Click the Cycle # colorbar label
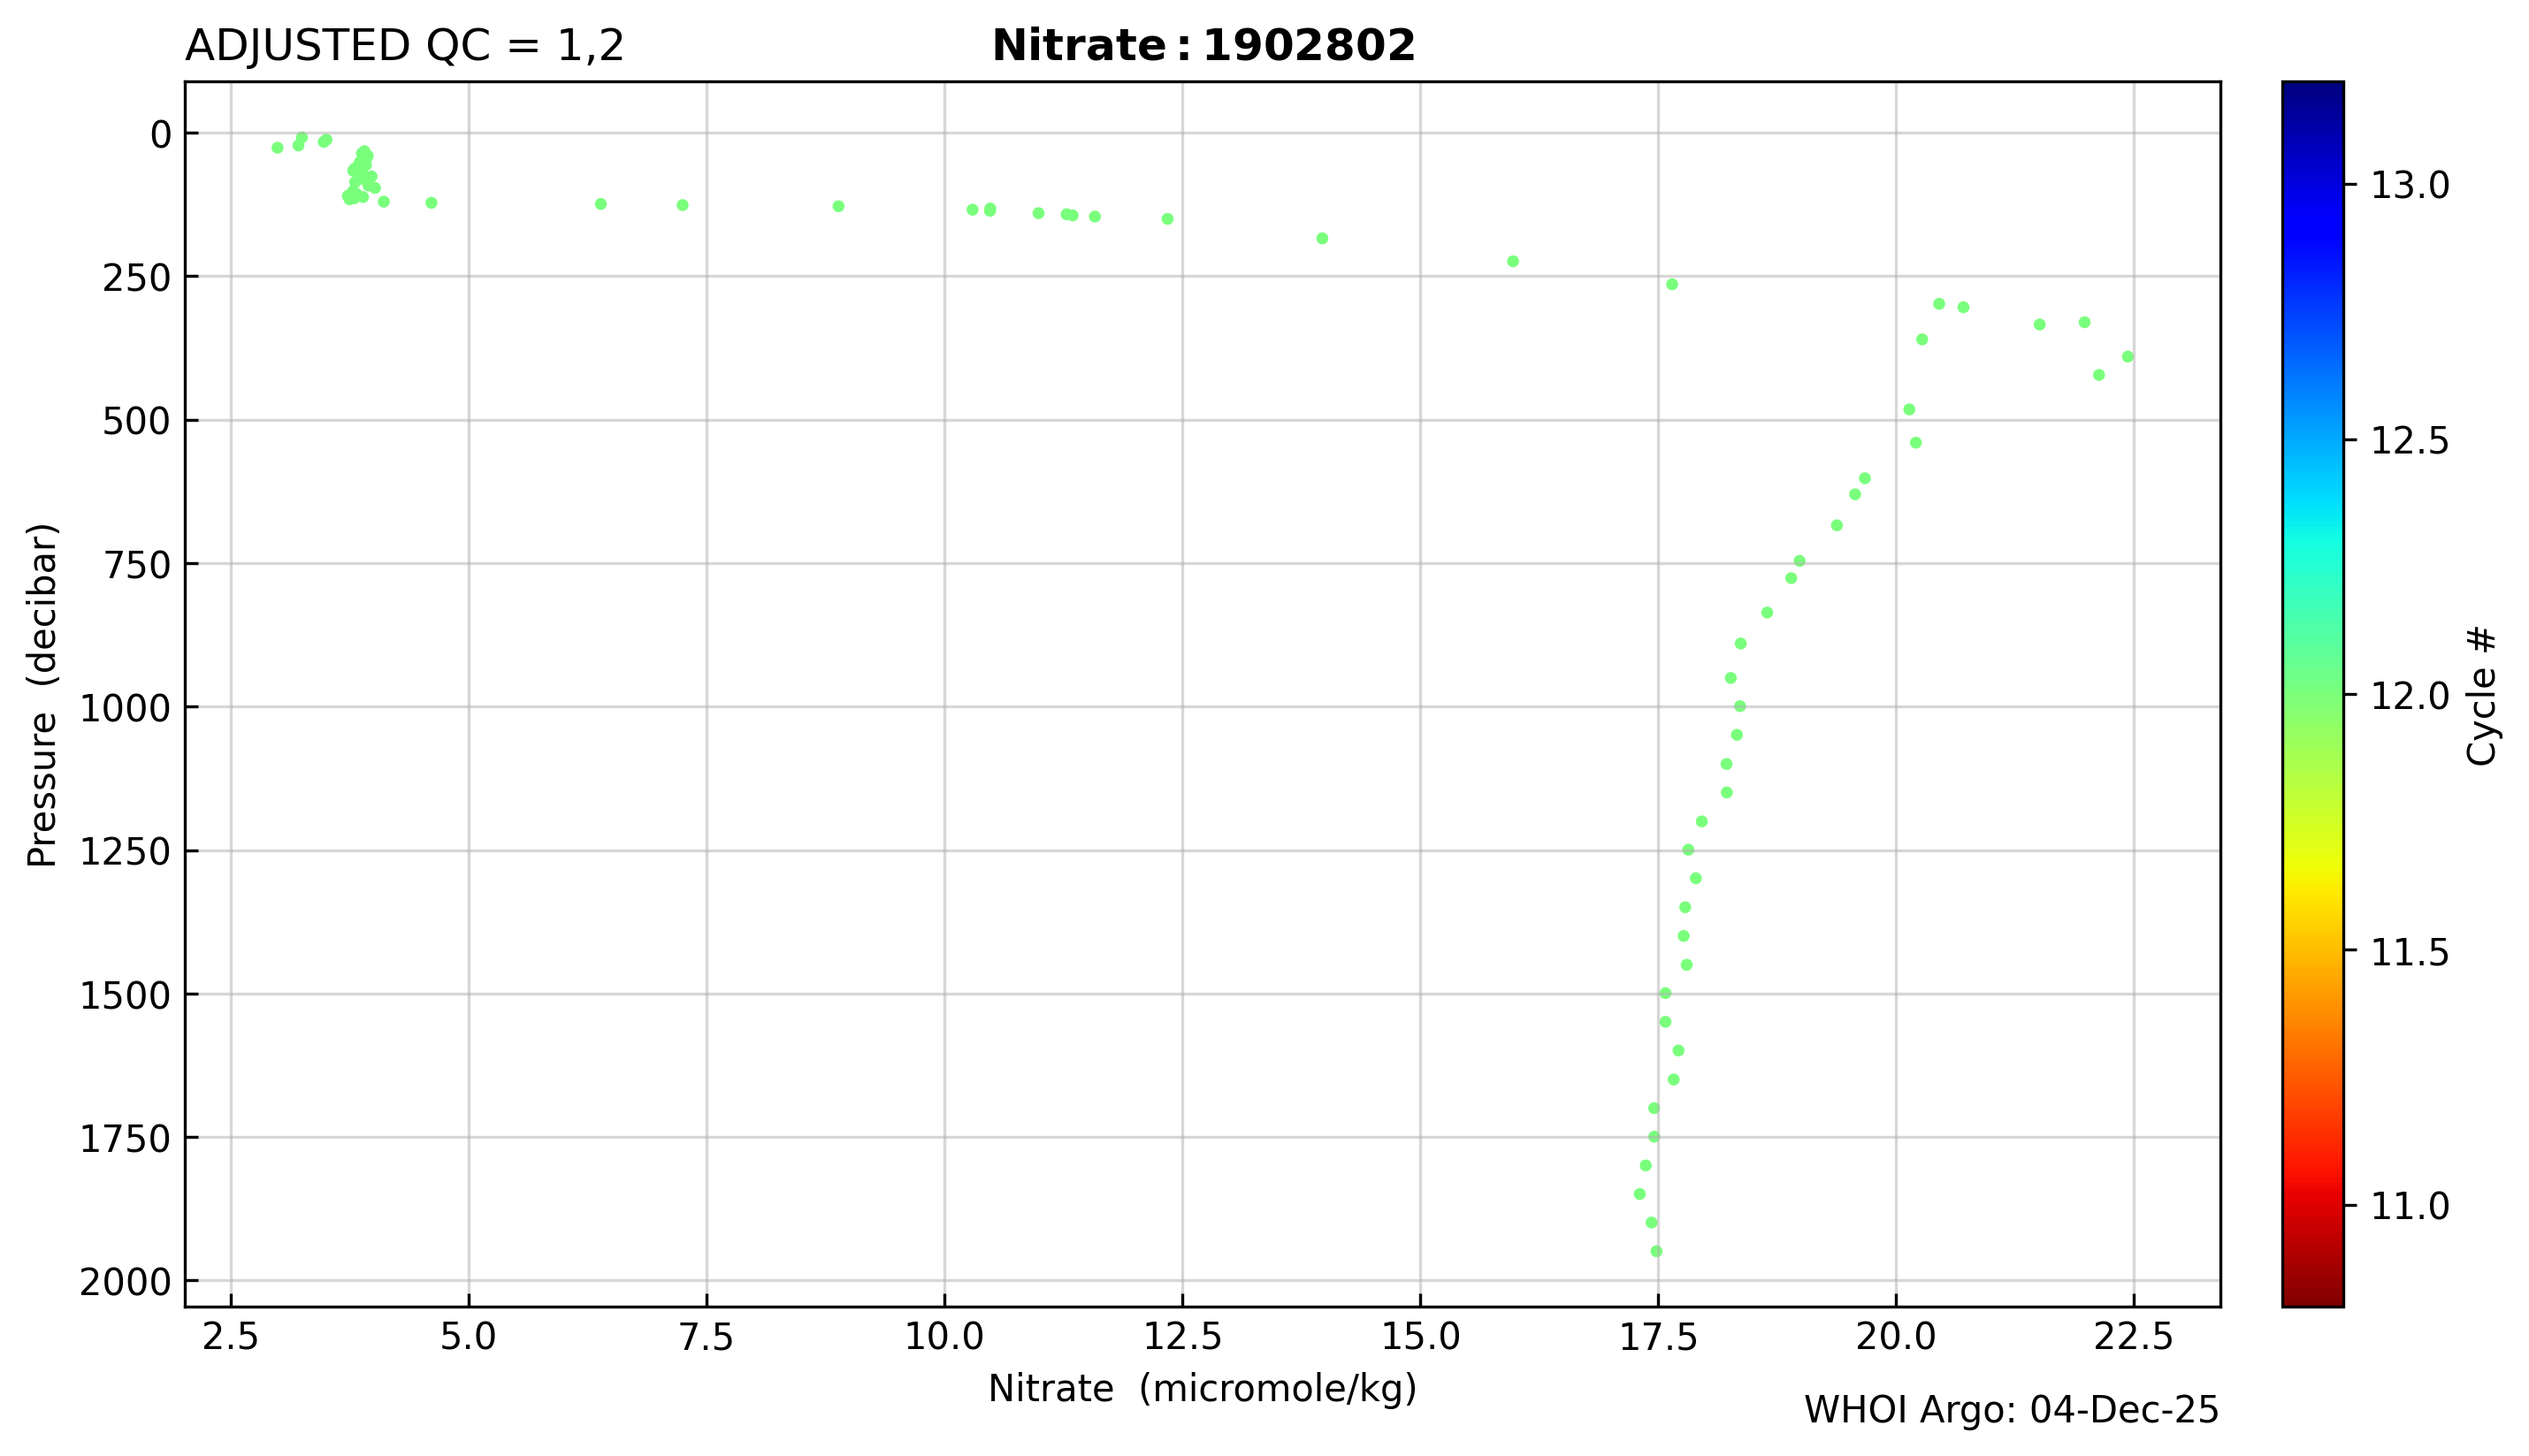The width and height of the screenshot is (2529, 1456). click(x=2482, y=695)
